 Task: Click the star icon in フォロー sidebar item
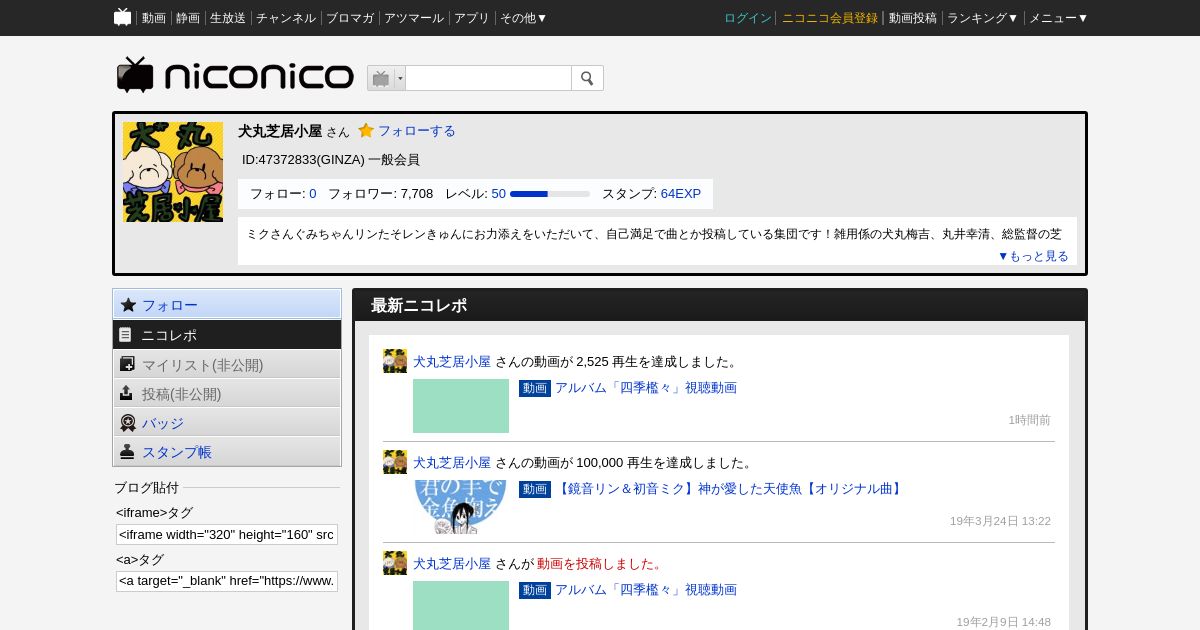click(x=128, y=305)
